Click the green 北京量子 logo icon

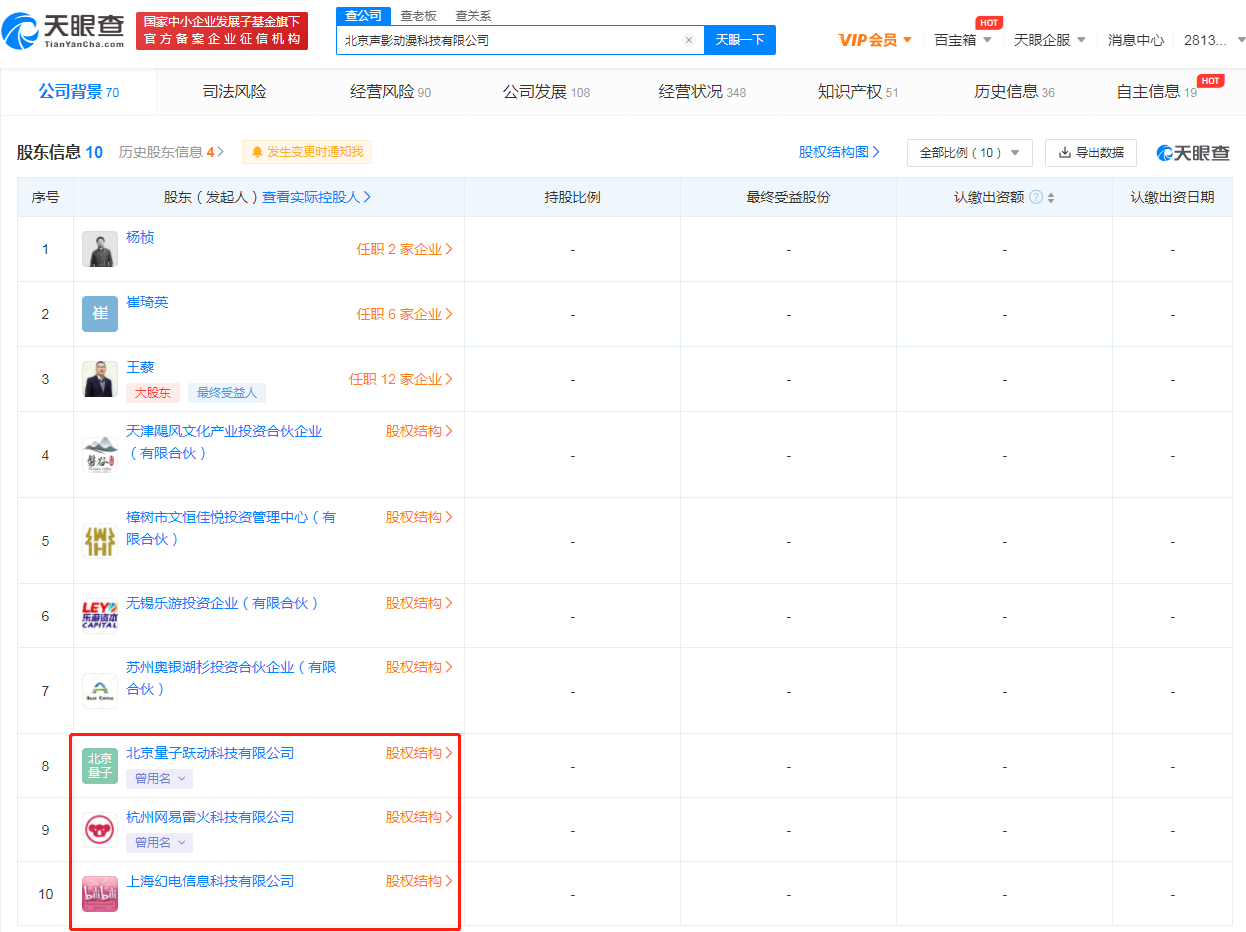click(100, 766)
